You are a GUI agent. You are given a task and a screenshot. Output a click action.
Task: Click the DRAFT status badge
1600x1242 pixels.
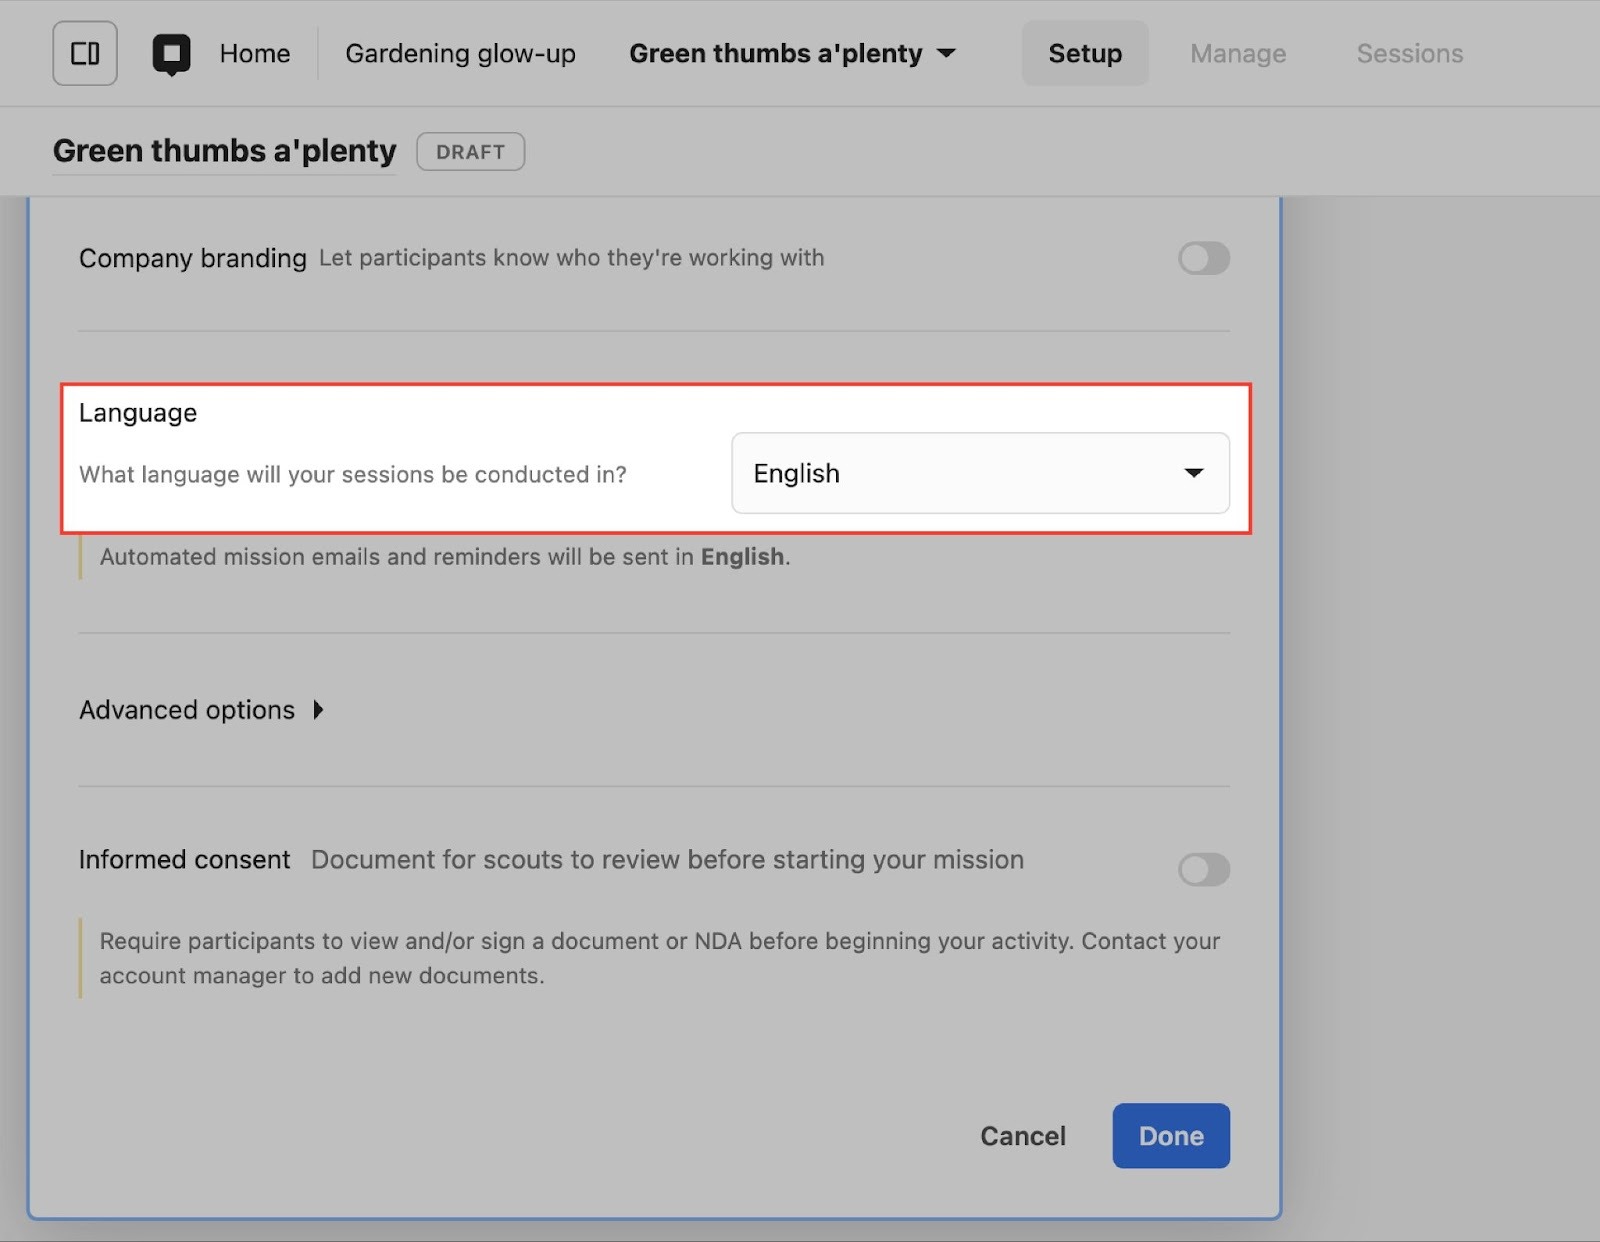pos(470,152)
